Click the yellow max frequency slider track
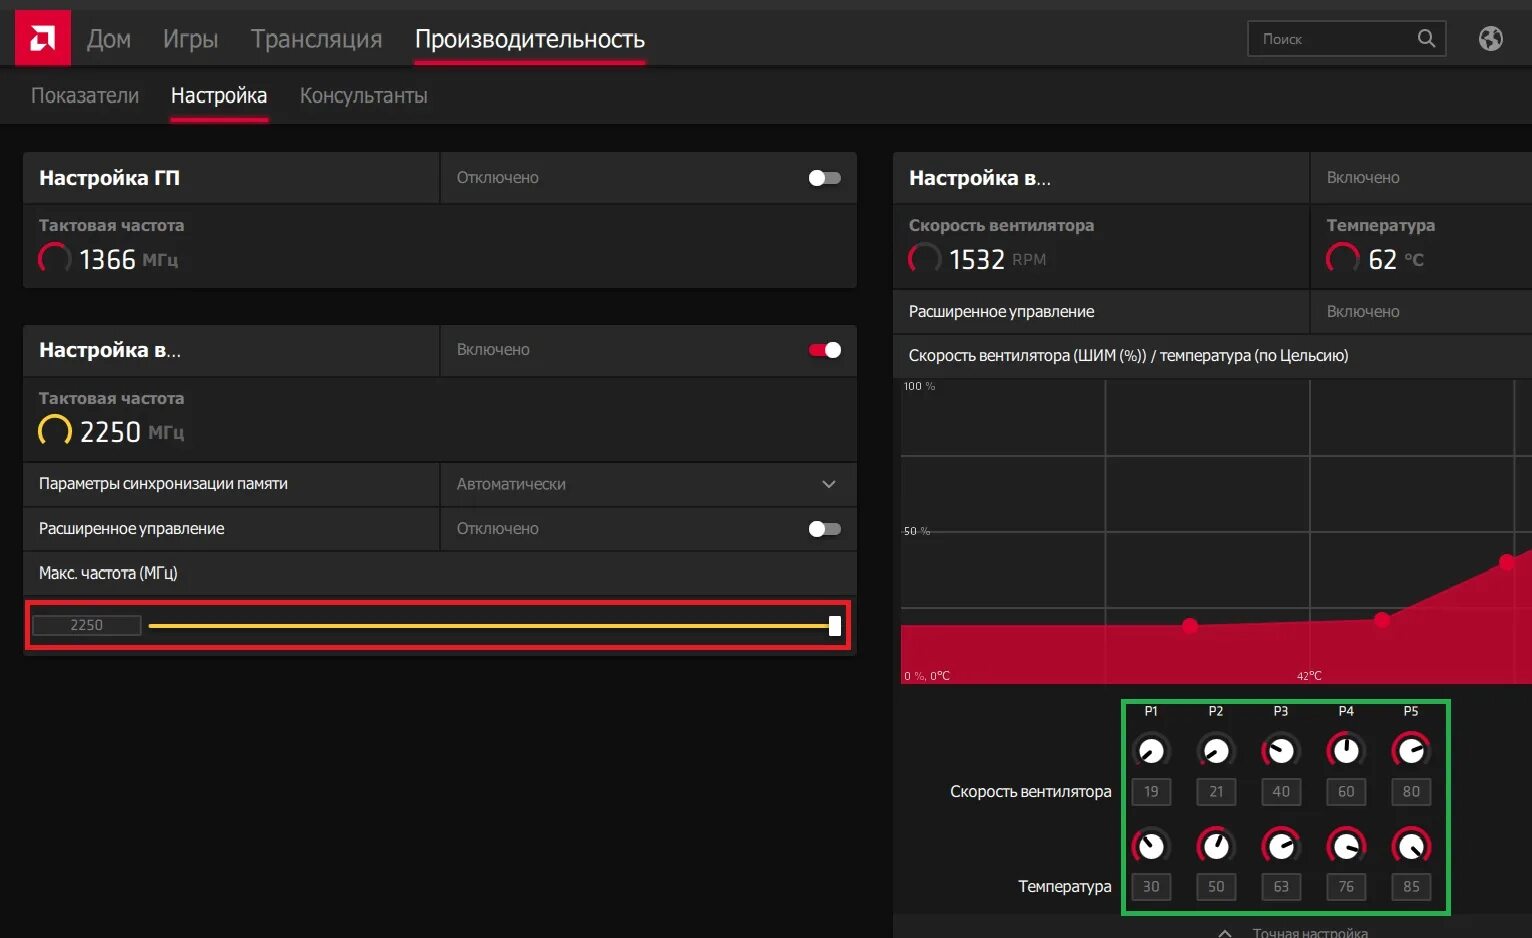1532x938 pixels. (489, 626)
